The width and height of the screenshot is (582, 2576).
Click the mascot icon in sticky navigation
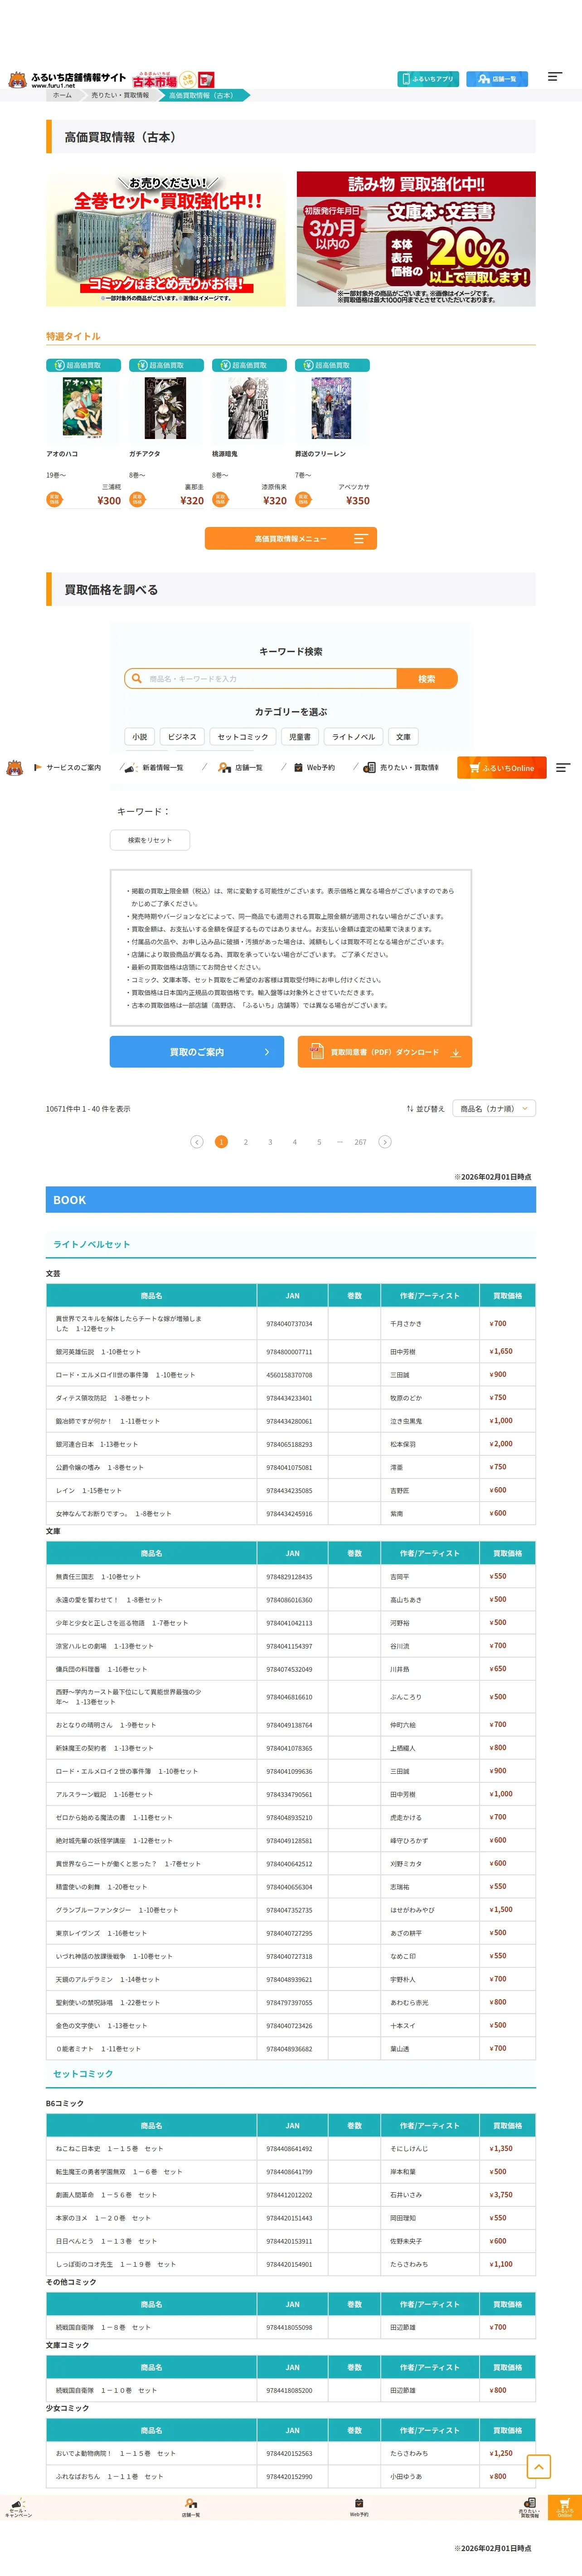(x=15, y=768)
